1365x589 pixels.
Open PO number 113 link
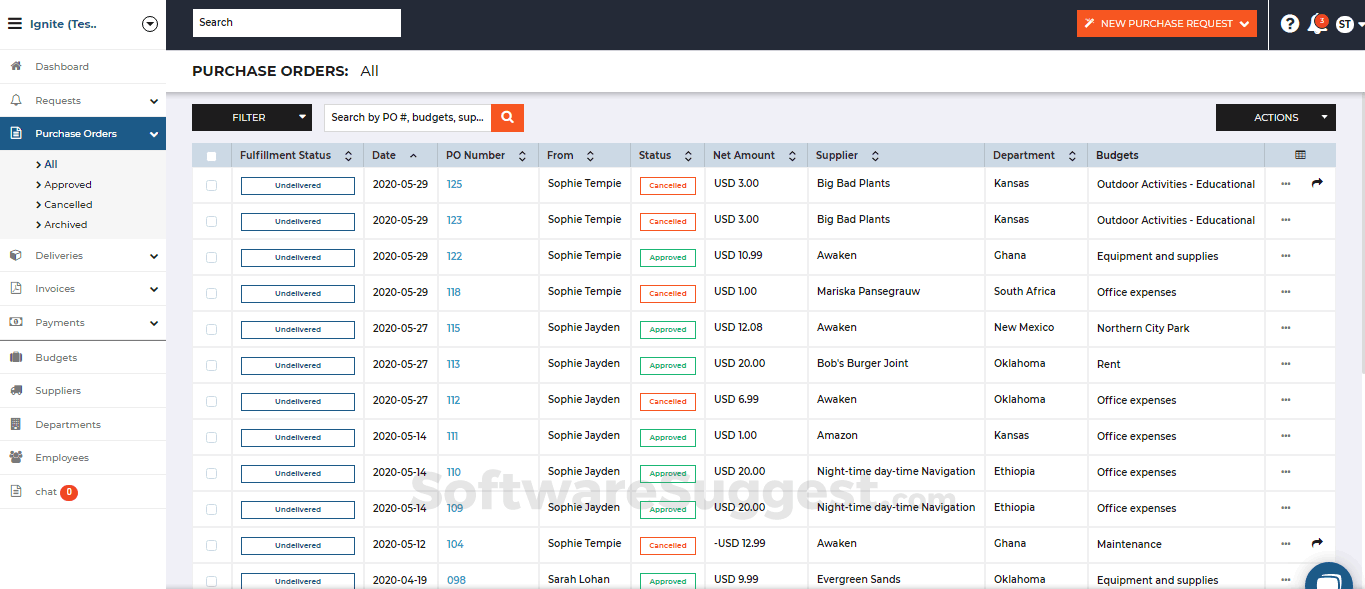tap(453, 365)
